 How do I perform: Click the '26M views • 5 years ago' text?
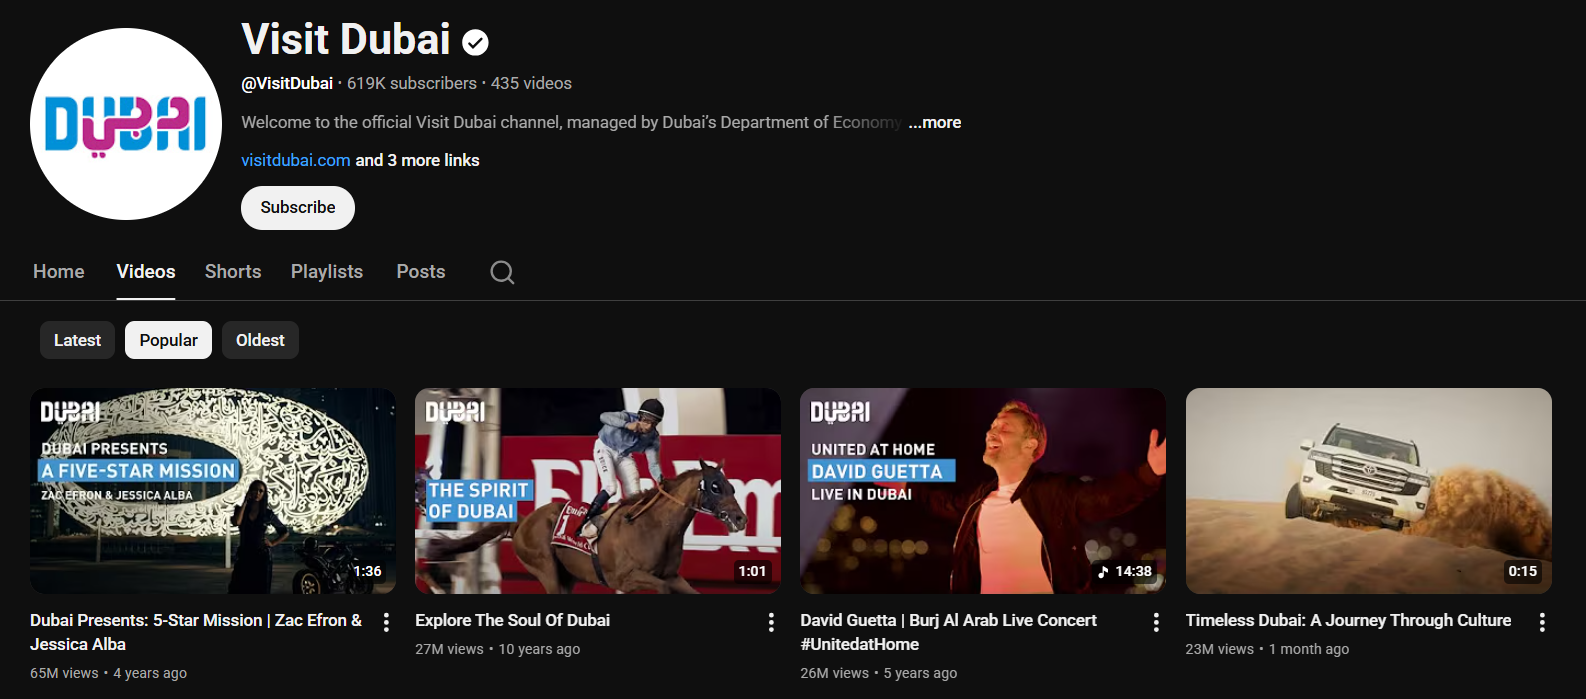click(x=879, y=673)
